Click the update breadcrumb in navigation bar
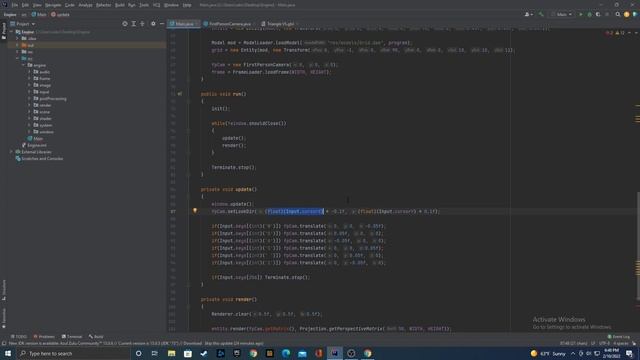This screenshot has width=640, height=360. 60,14
